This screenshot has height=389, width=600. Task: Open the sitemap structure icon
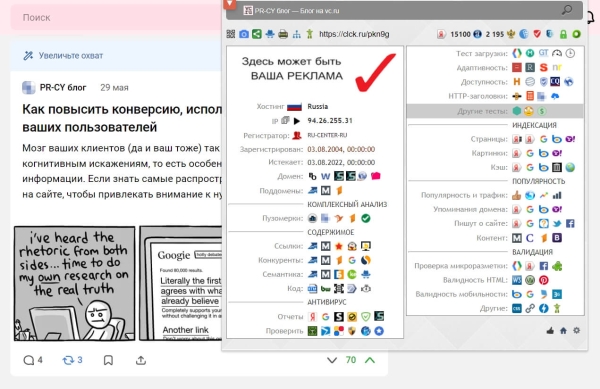point(297,34)
